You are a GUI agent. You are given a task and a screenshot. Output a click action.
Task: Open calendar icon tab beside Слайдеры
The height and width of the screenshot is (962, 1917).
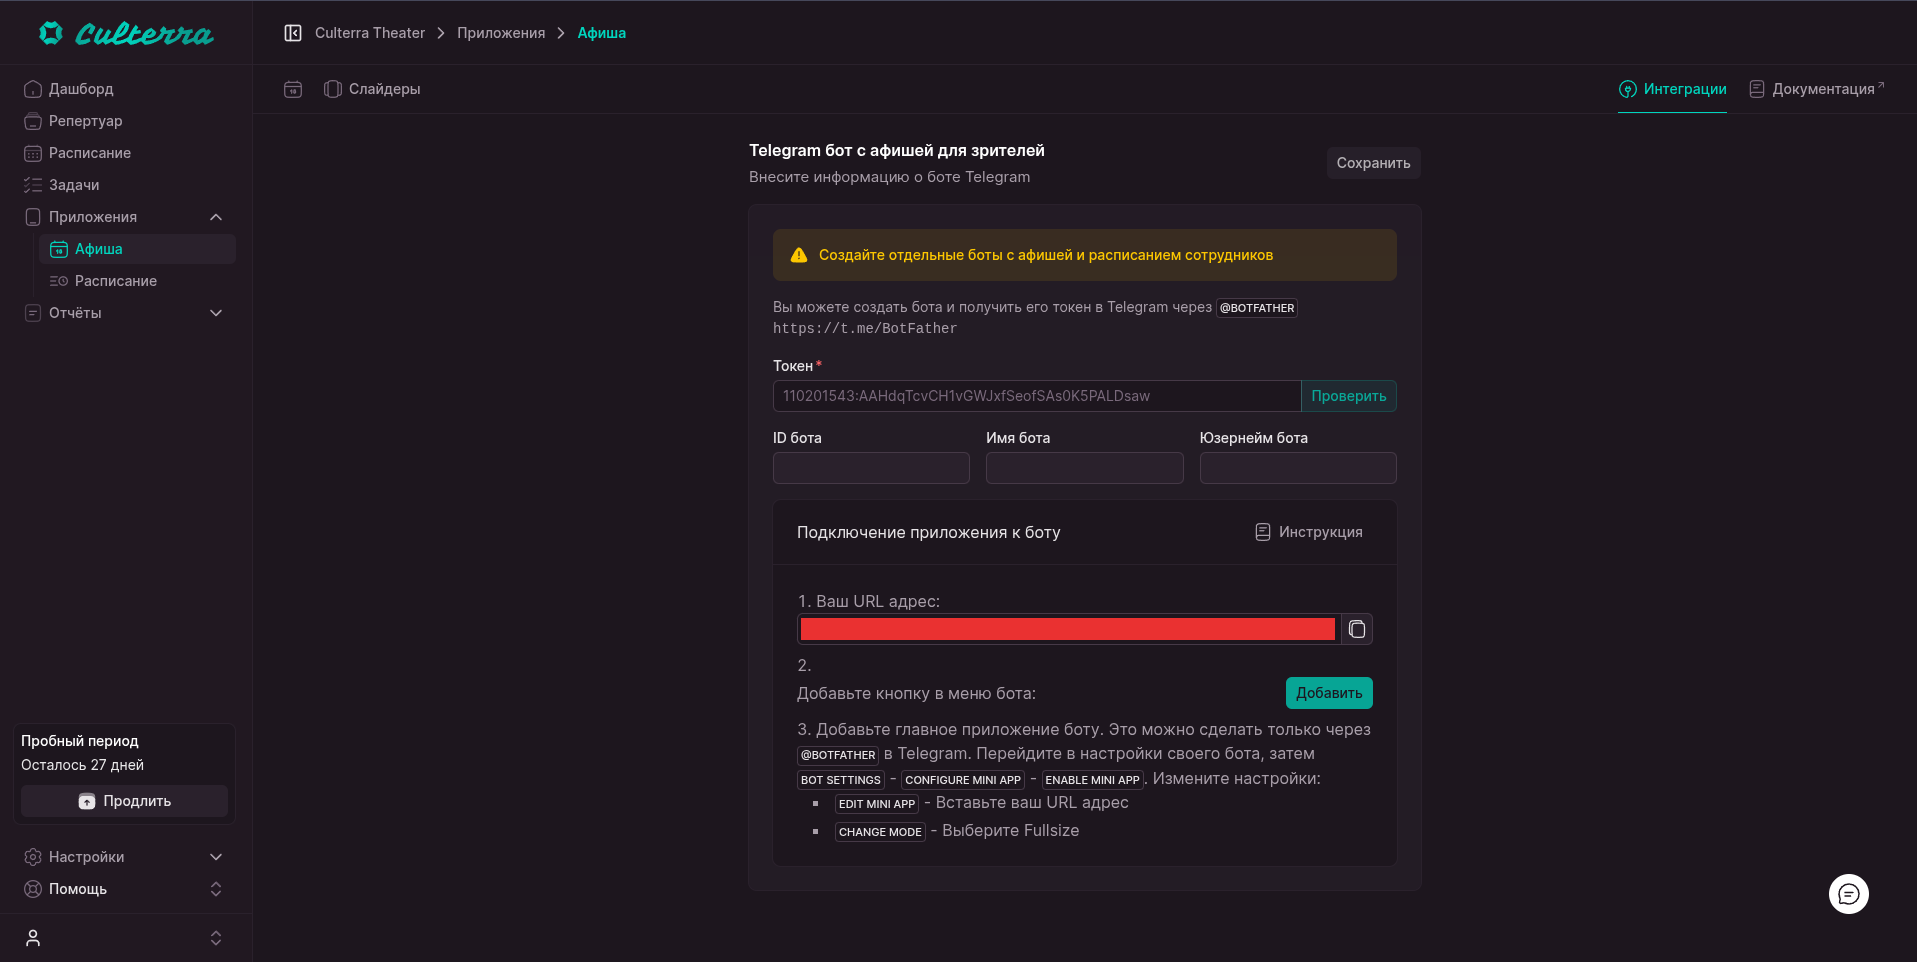click(293, 89)
